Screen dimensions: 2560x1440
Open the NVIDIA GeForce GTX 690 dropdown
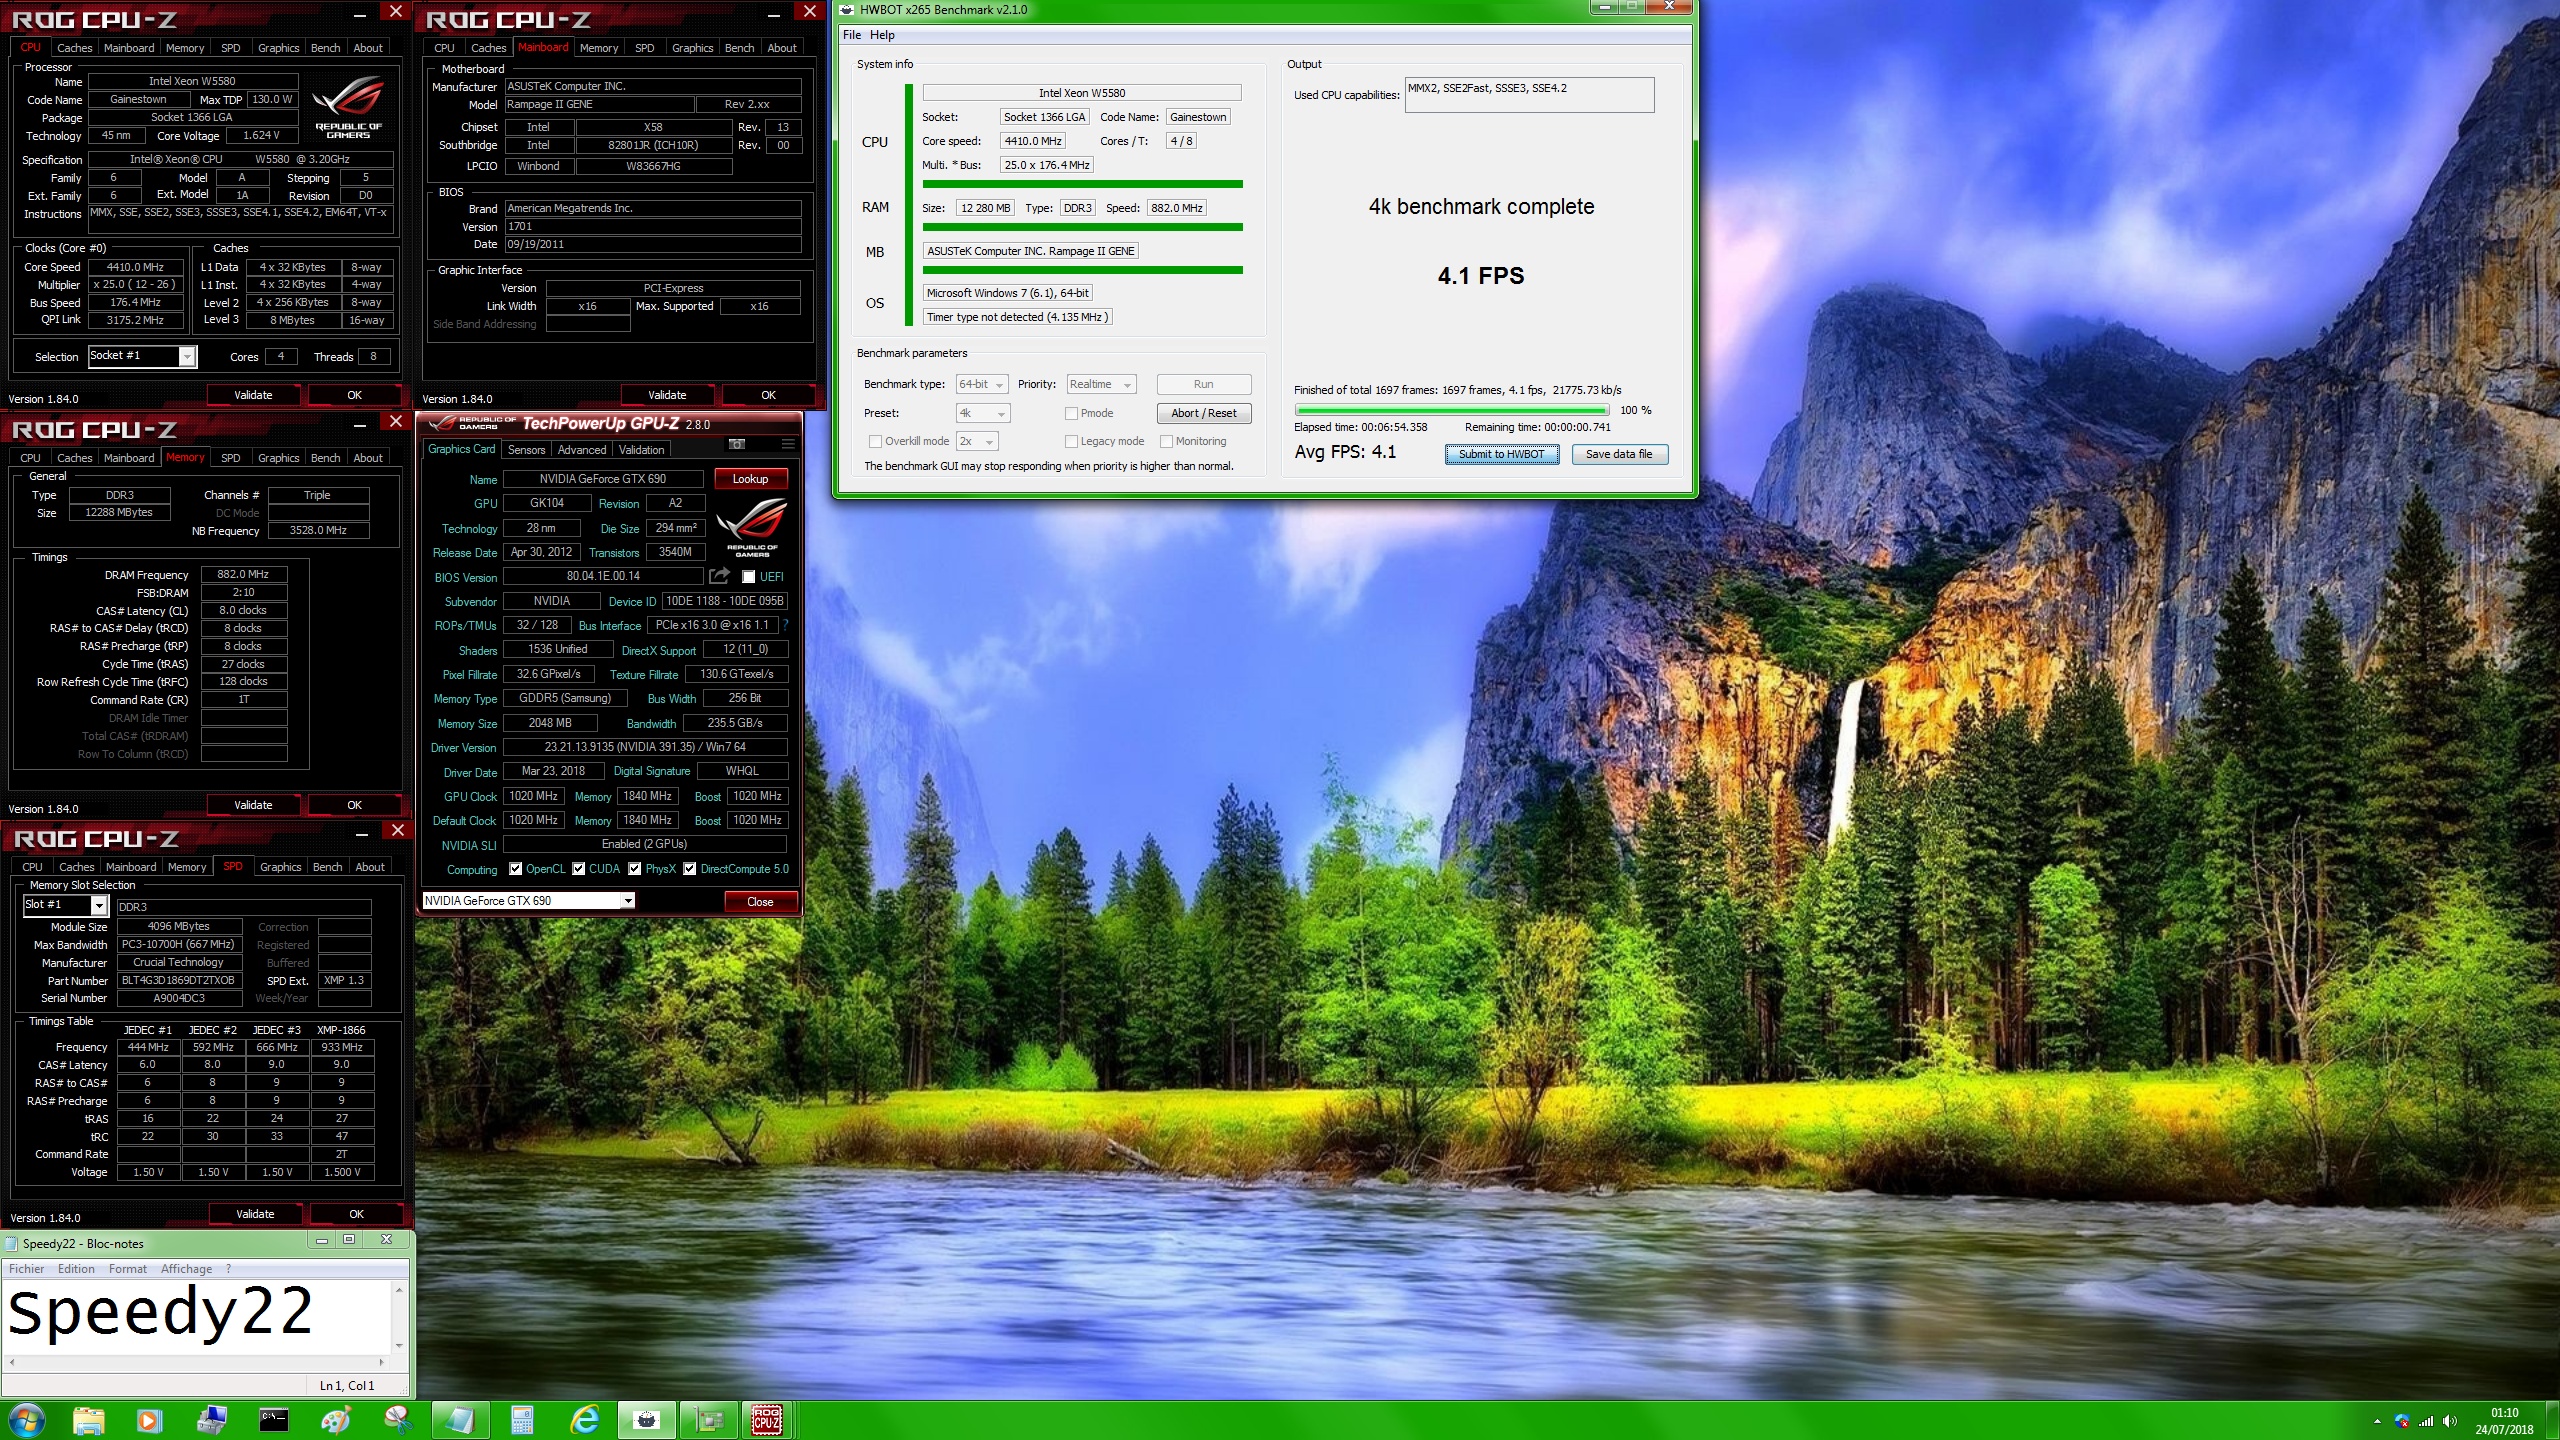[x=528, y=901]
